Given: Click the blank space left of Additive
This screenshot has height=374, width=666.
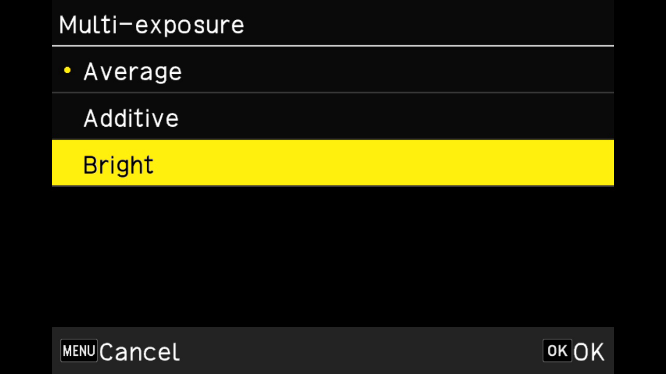Looking at the screenshot, I should pos(67,117).
